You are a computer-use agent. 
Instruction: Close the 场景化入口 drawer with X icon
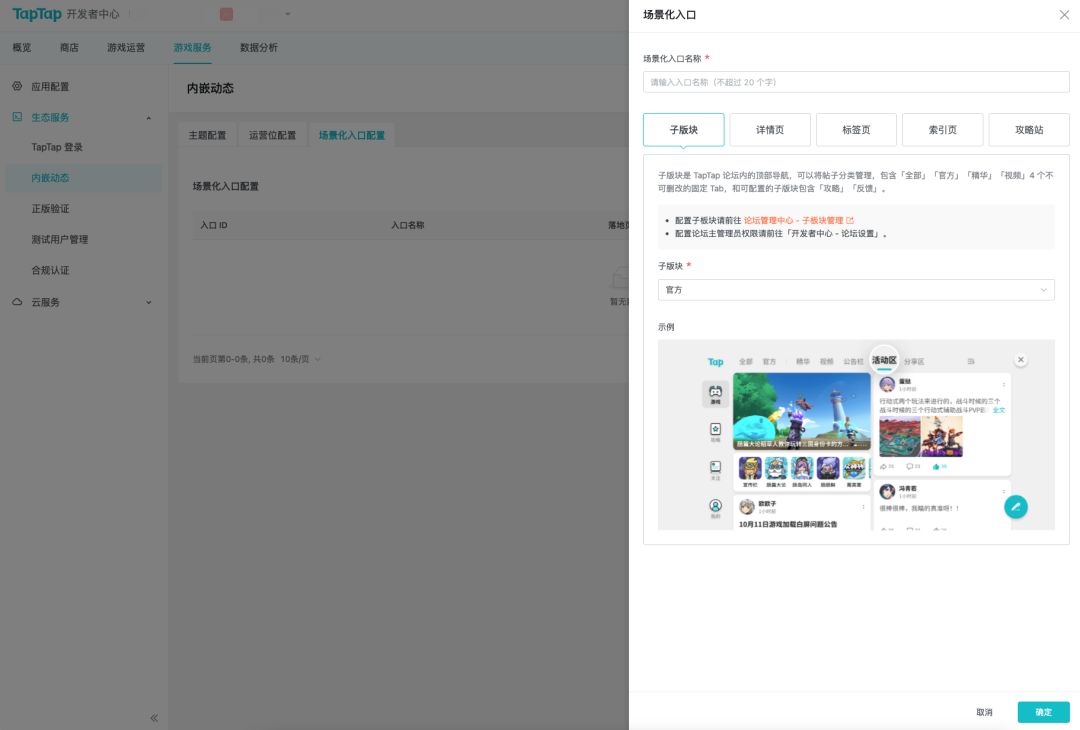1063,15
